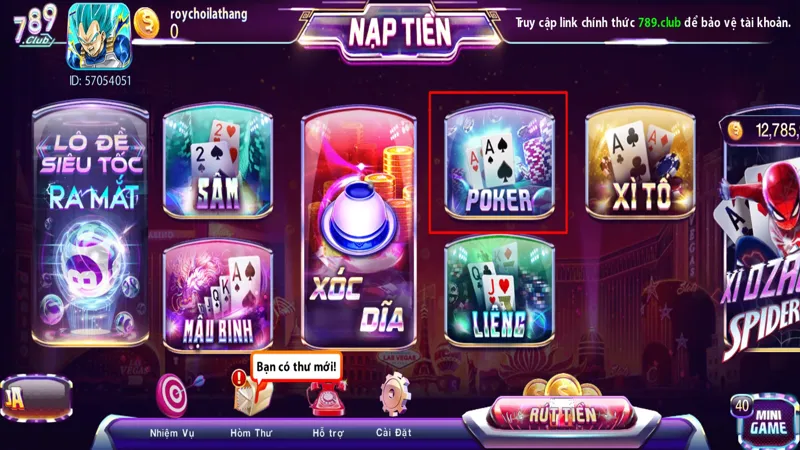Click the Hỗ trợ red telephone icon
800x450 pixels.
pyautogui.click(x=327, y=397)
